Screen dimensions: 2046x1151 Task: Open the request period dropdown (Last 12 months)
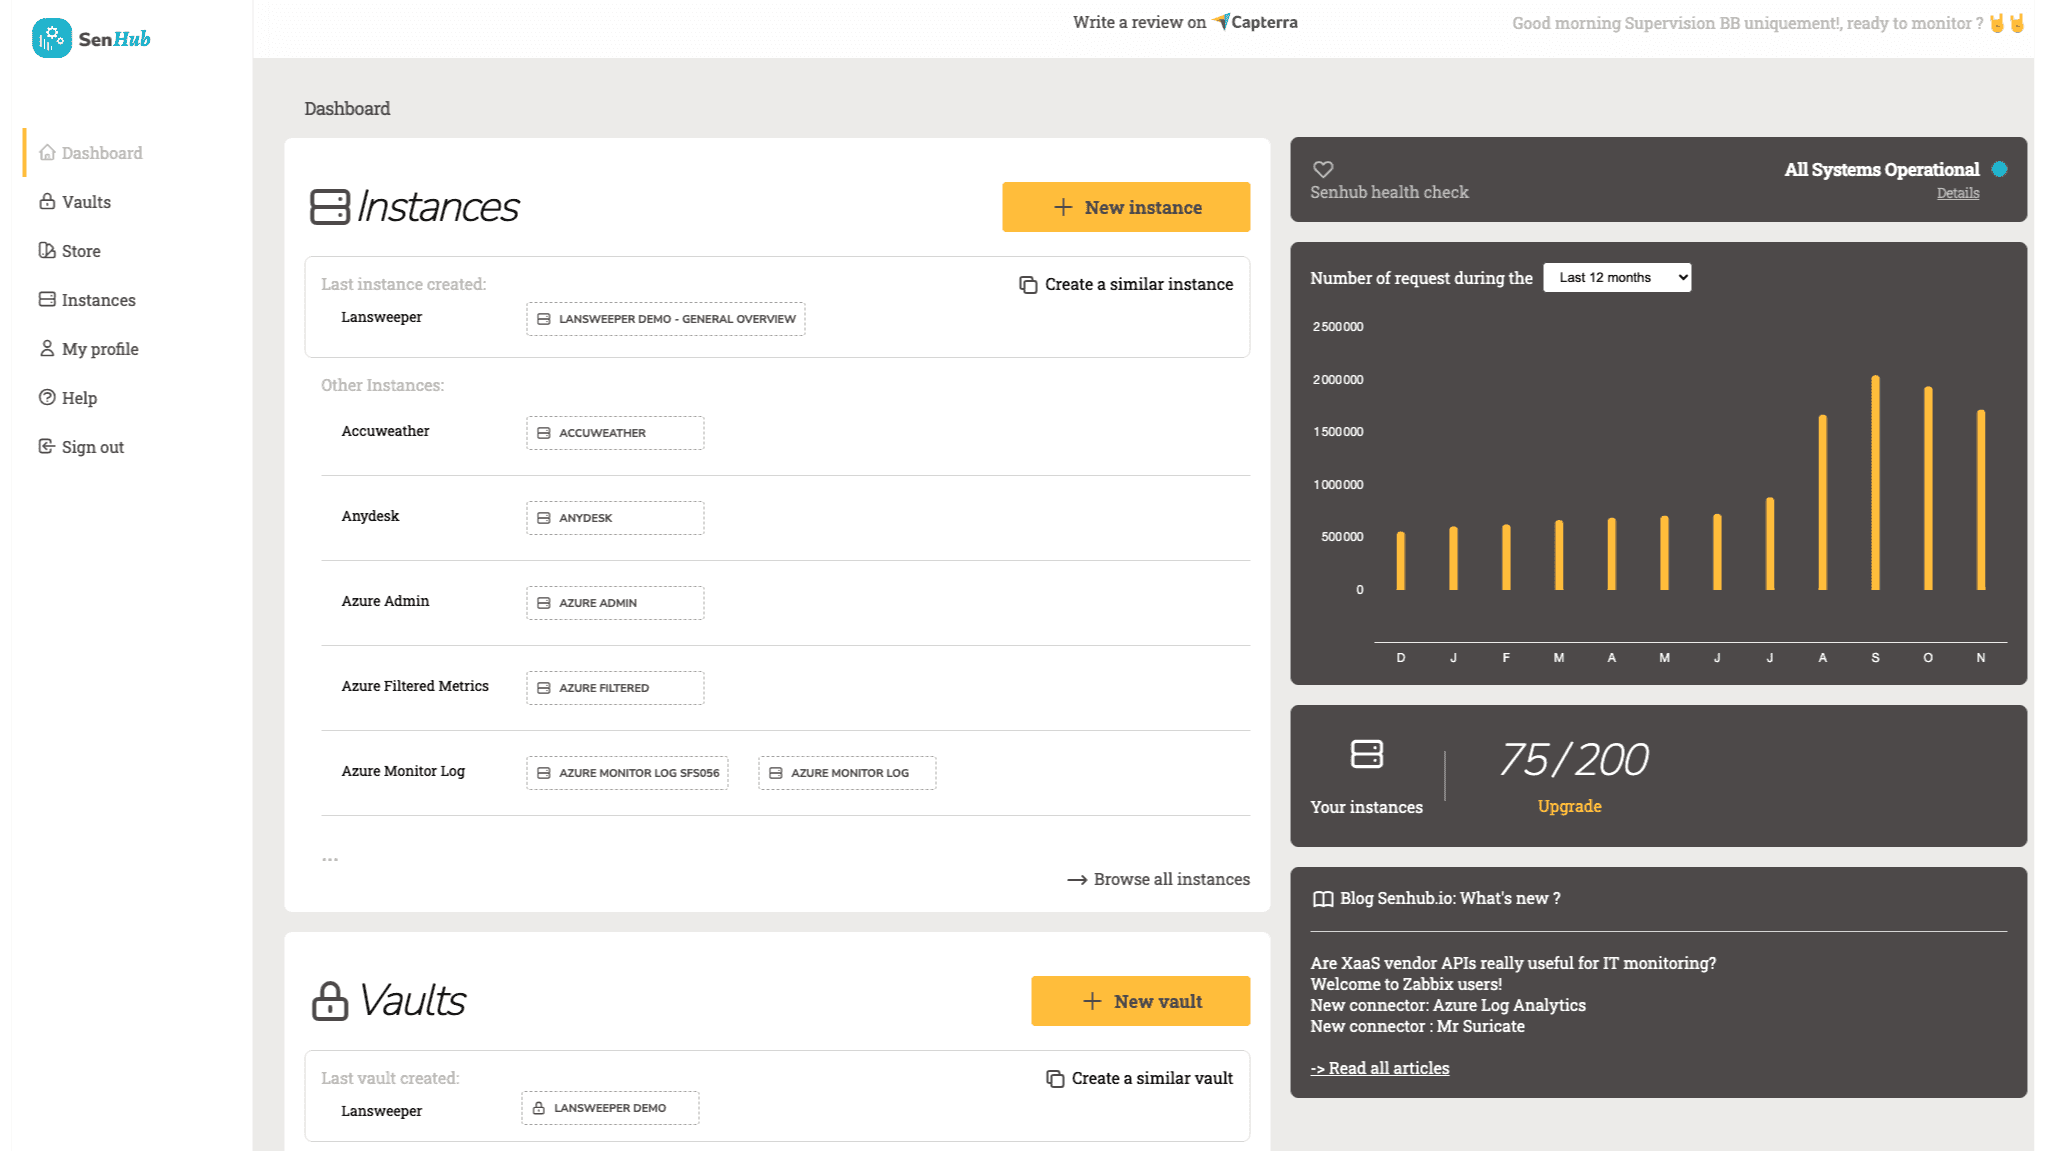(x=1617, y=278)
